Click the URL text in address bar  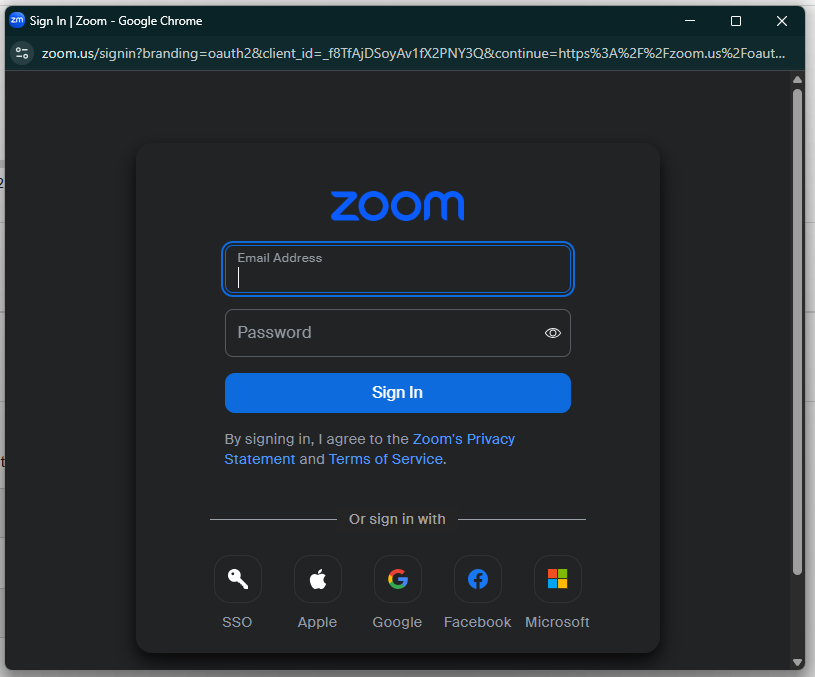(413, 53)
